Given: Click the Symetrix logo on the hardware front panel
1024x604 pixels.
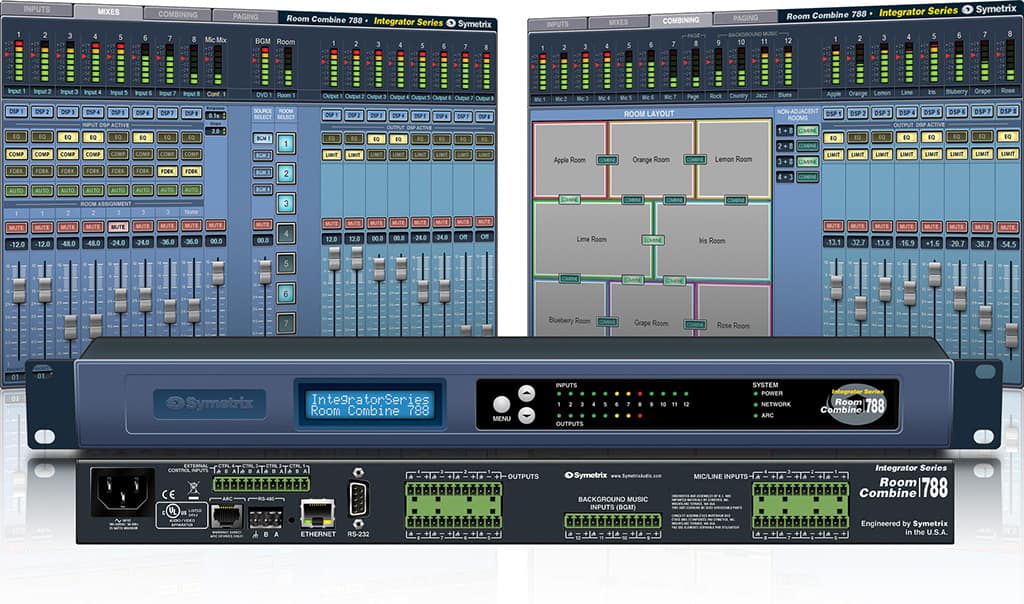Looking at the screenshot, I should (210, 404).
